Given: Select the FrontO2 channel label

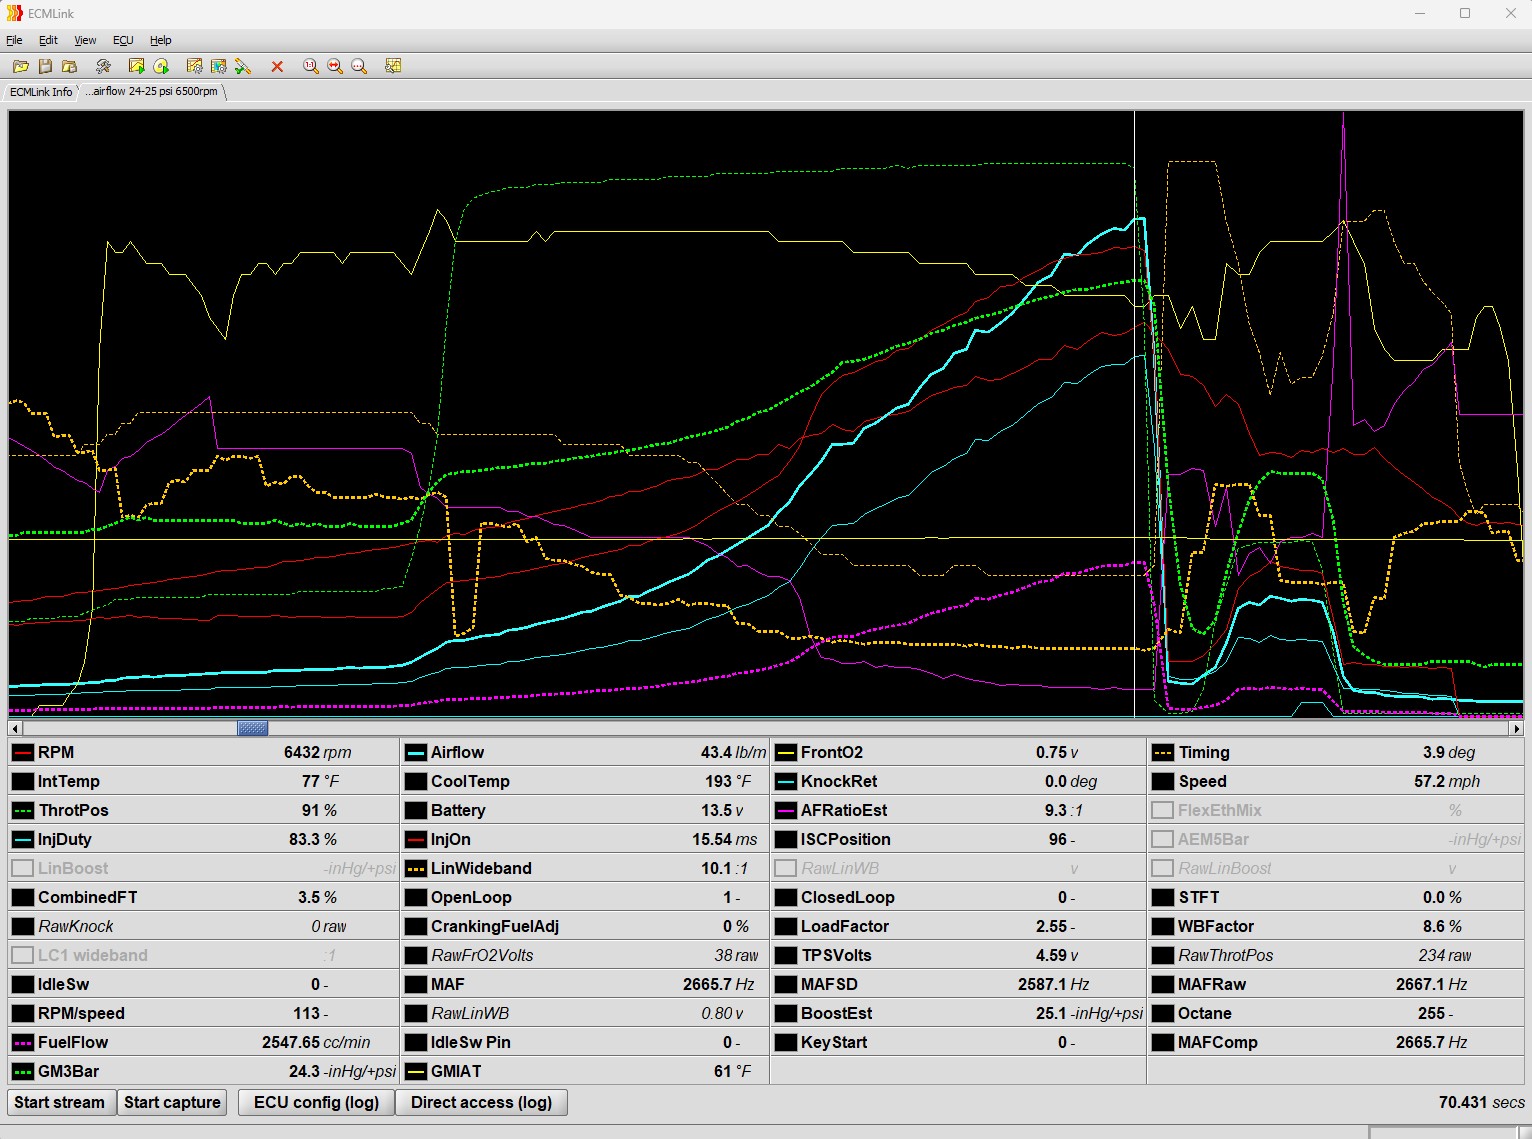Looking at the screenshot, I should click(x=832, y=752).
